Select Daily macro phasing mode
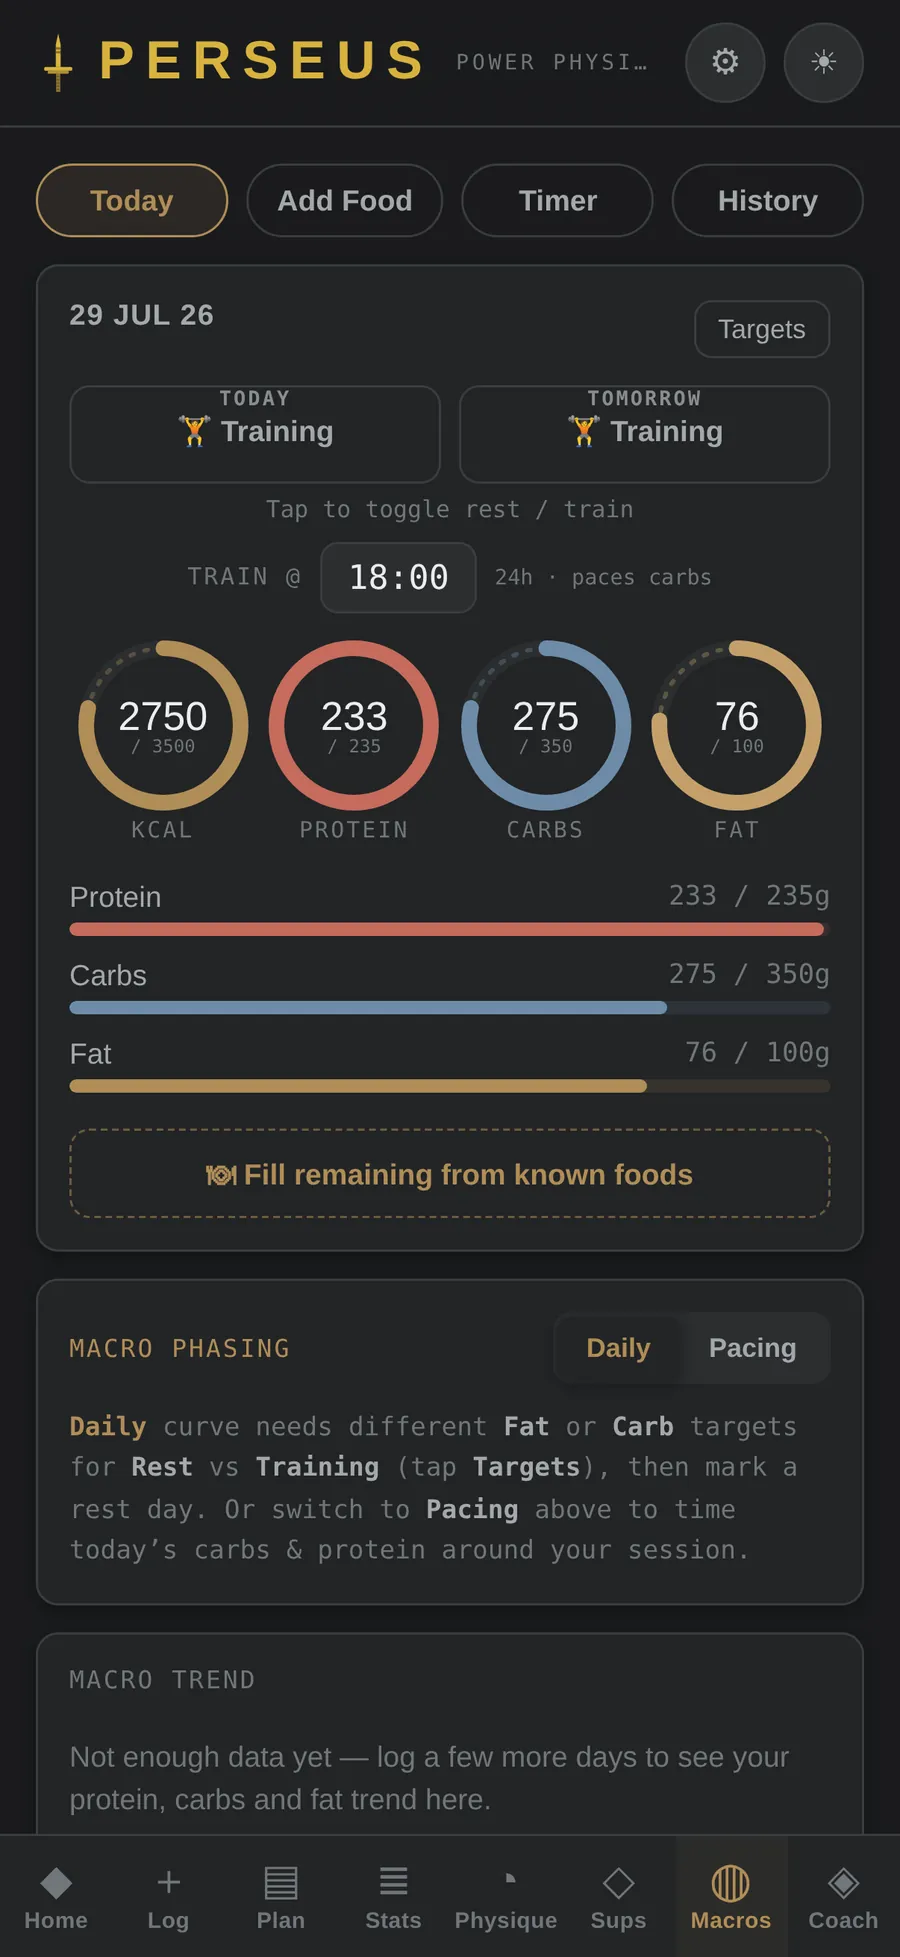This screenshot has height=1957, width=900. (618, 1348)
